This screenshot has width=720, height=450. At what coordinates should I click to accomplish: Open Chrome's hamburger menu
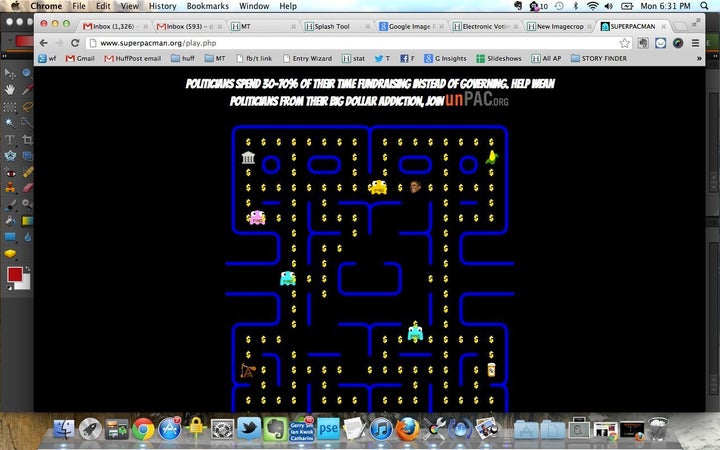coord(695,43)
